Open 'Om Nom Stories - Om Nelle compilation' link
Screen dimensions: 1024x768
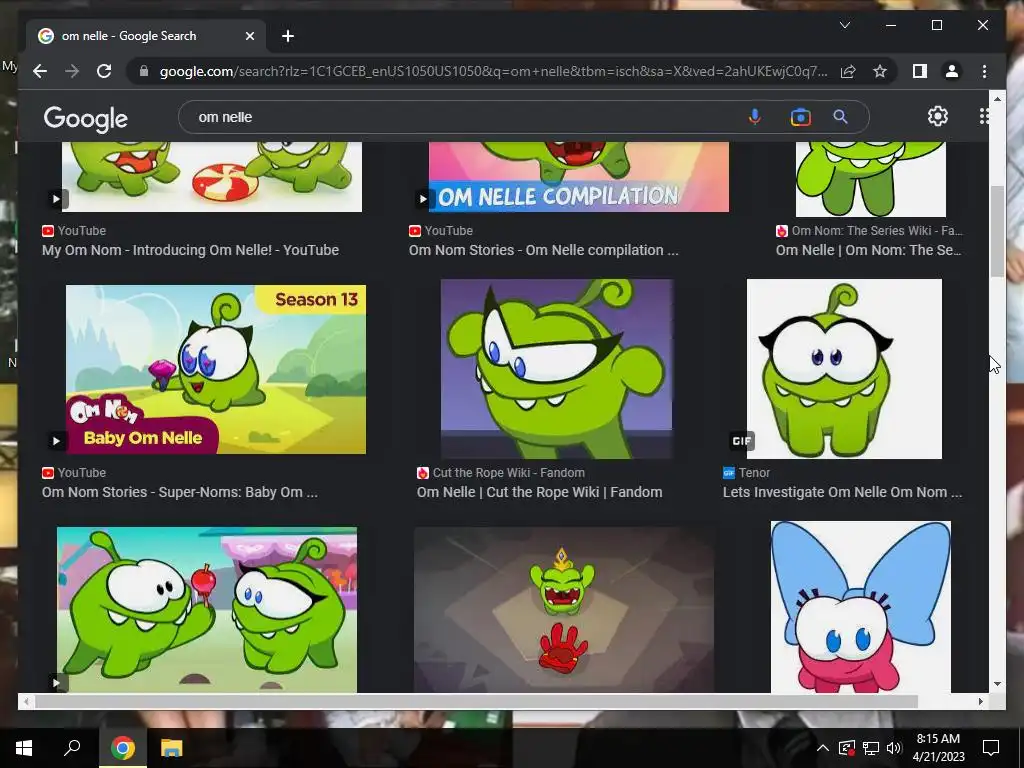pos(543,250)
